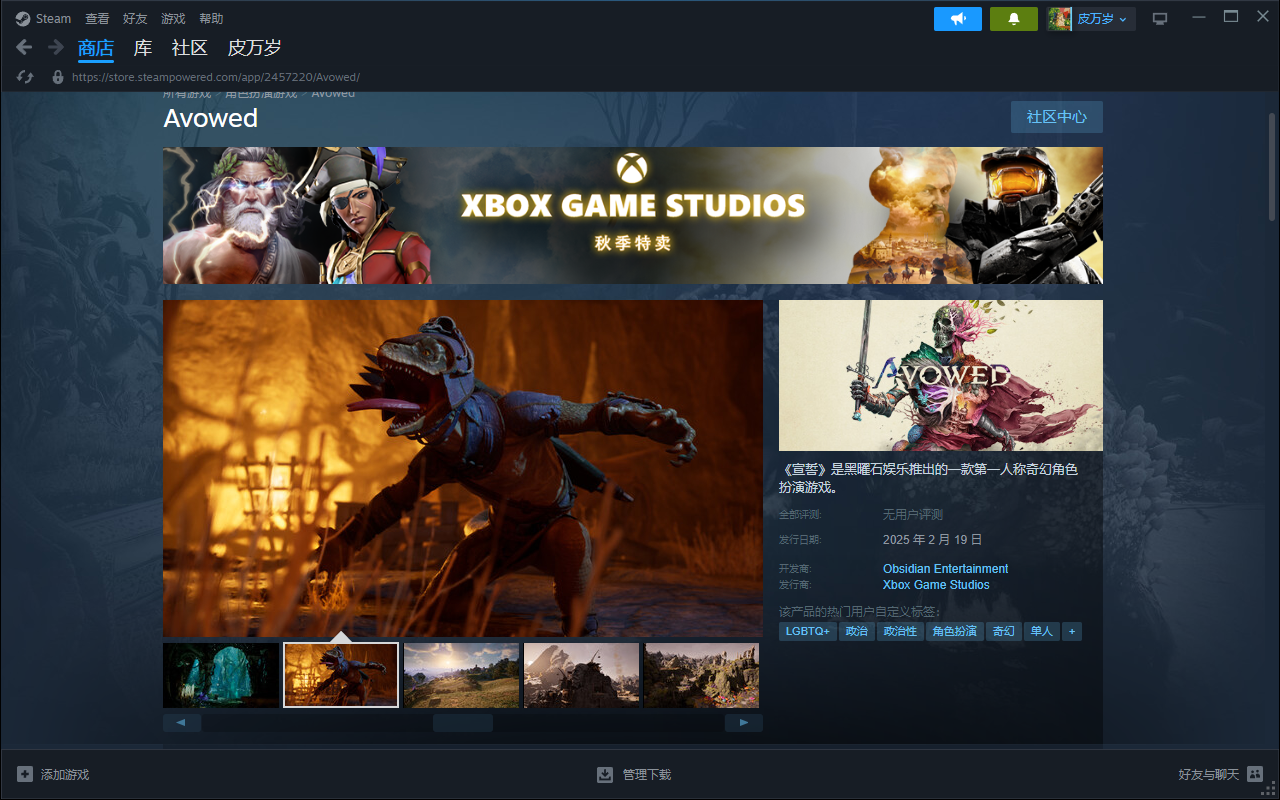The image size is (1280, 800).
Task: Click the add game plus icon
Action: [25, 774]
